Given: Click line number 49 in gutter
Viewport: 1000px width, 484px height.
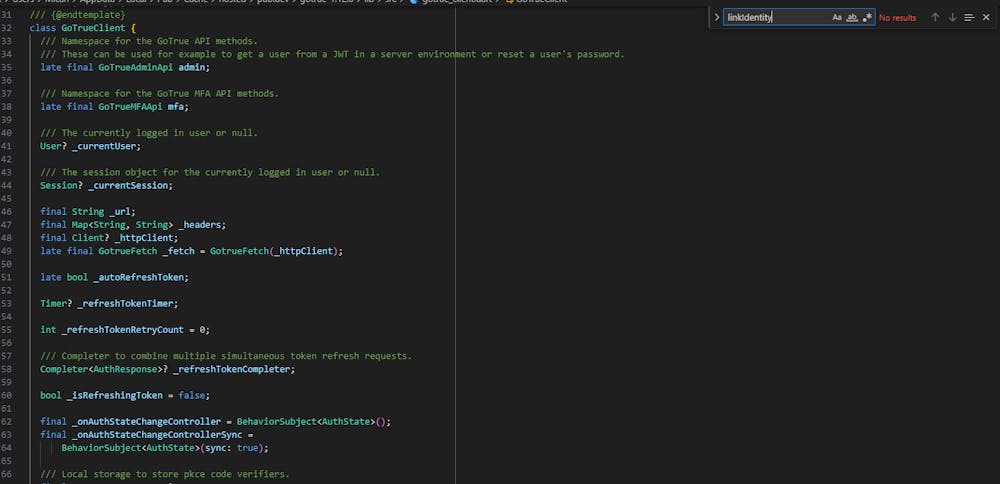Looking at the screenshot, I should [x=7, y=251].
